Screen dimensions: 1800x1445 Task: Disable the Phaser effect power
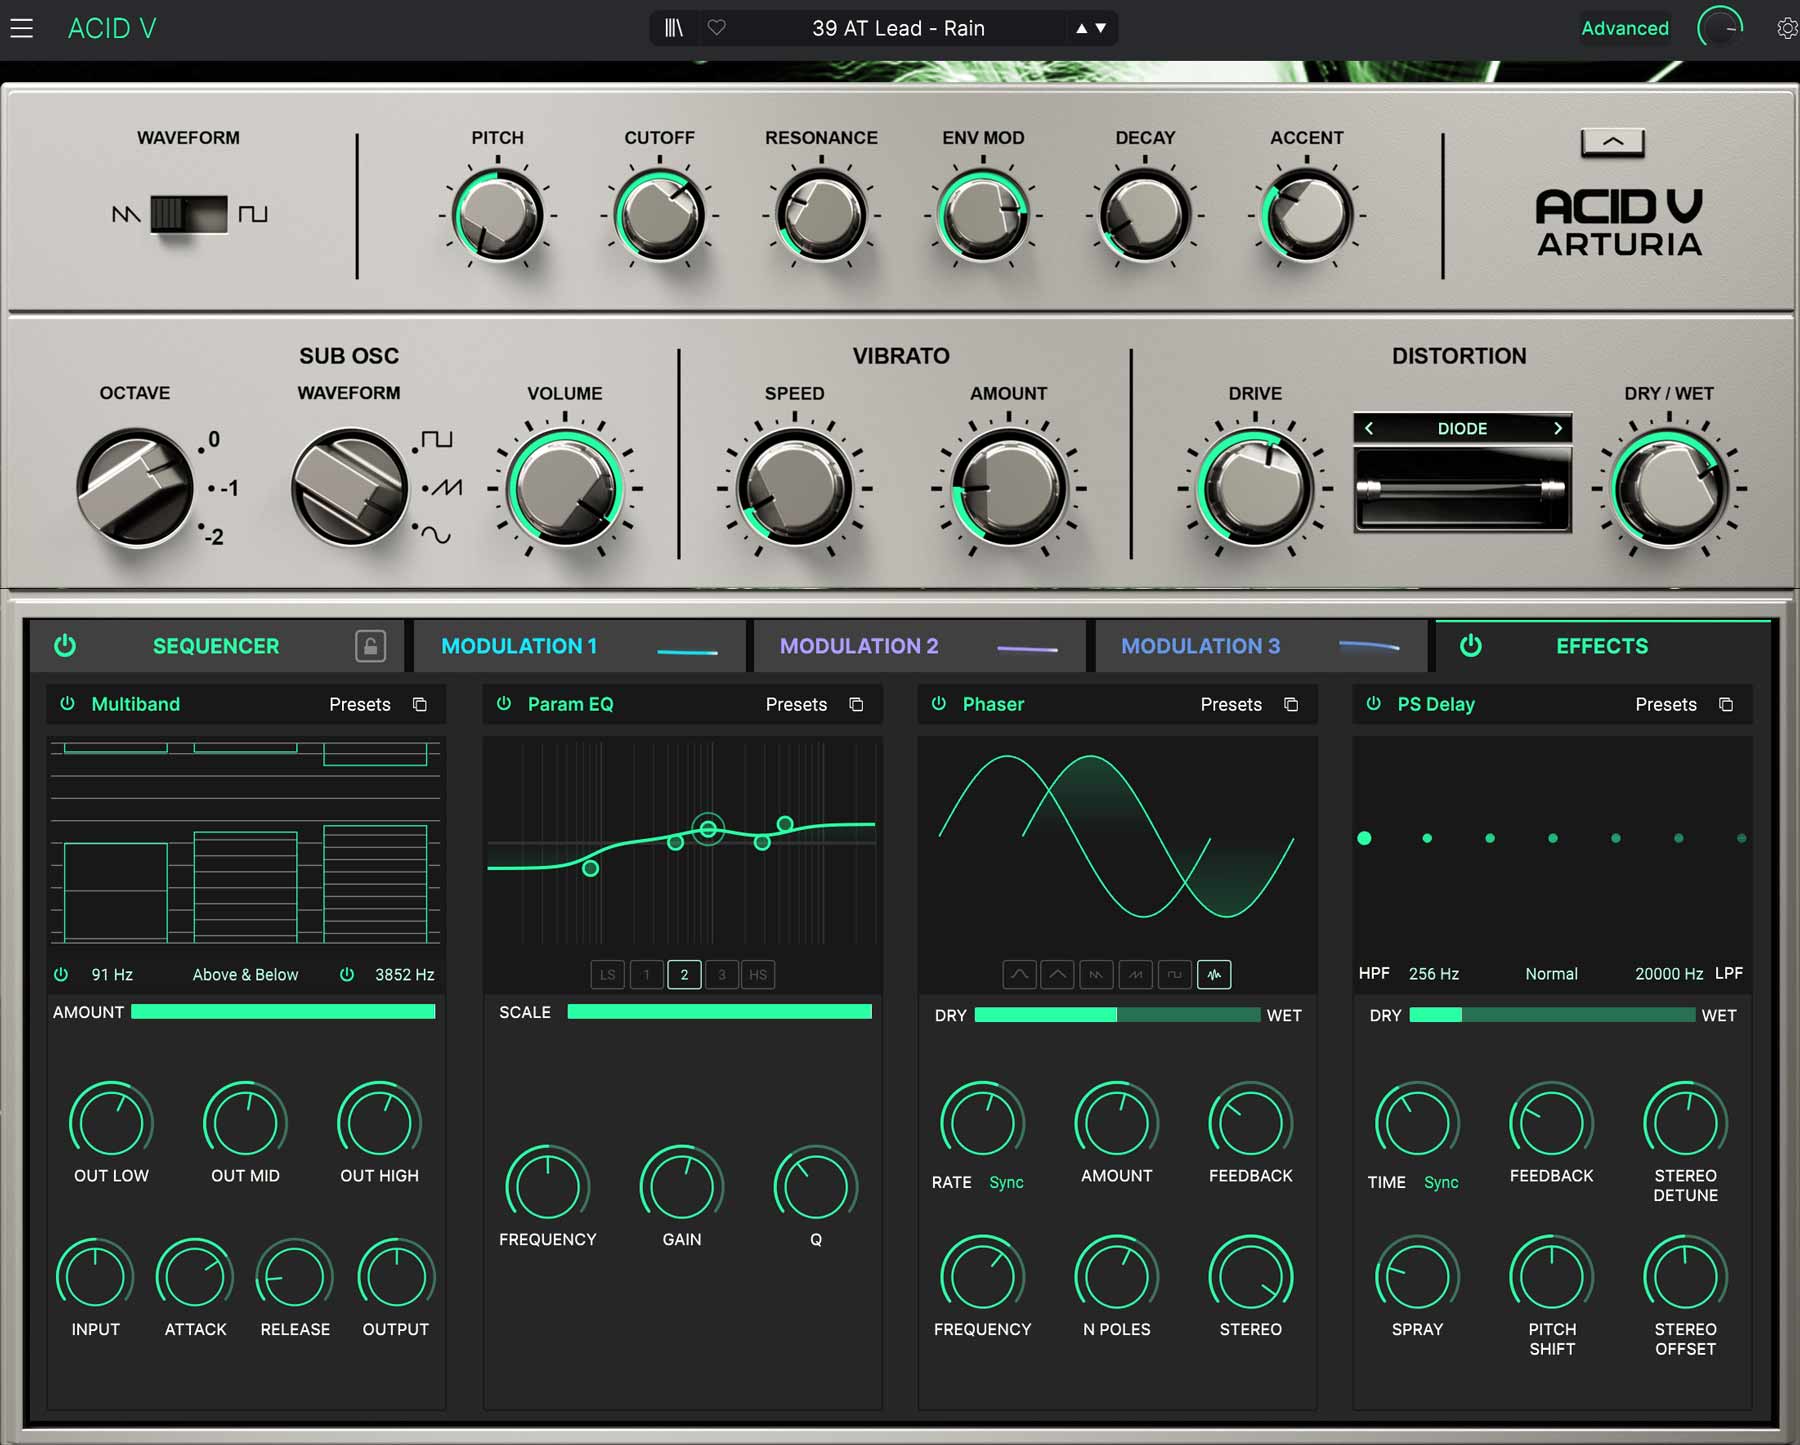(939, 703)
